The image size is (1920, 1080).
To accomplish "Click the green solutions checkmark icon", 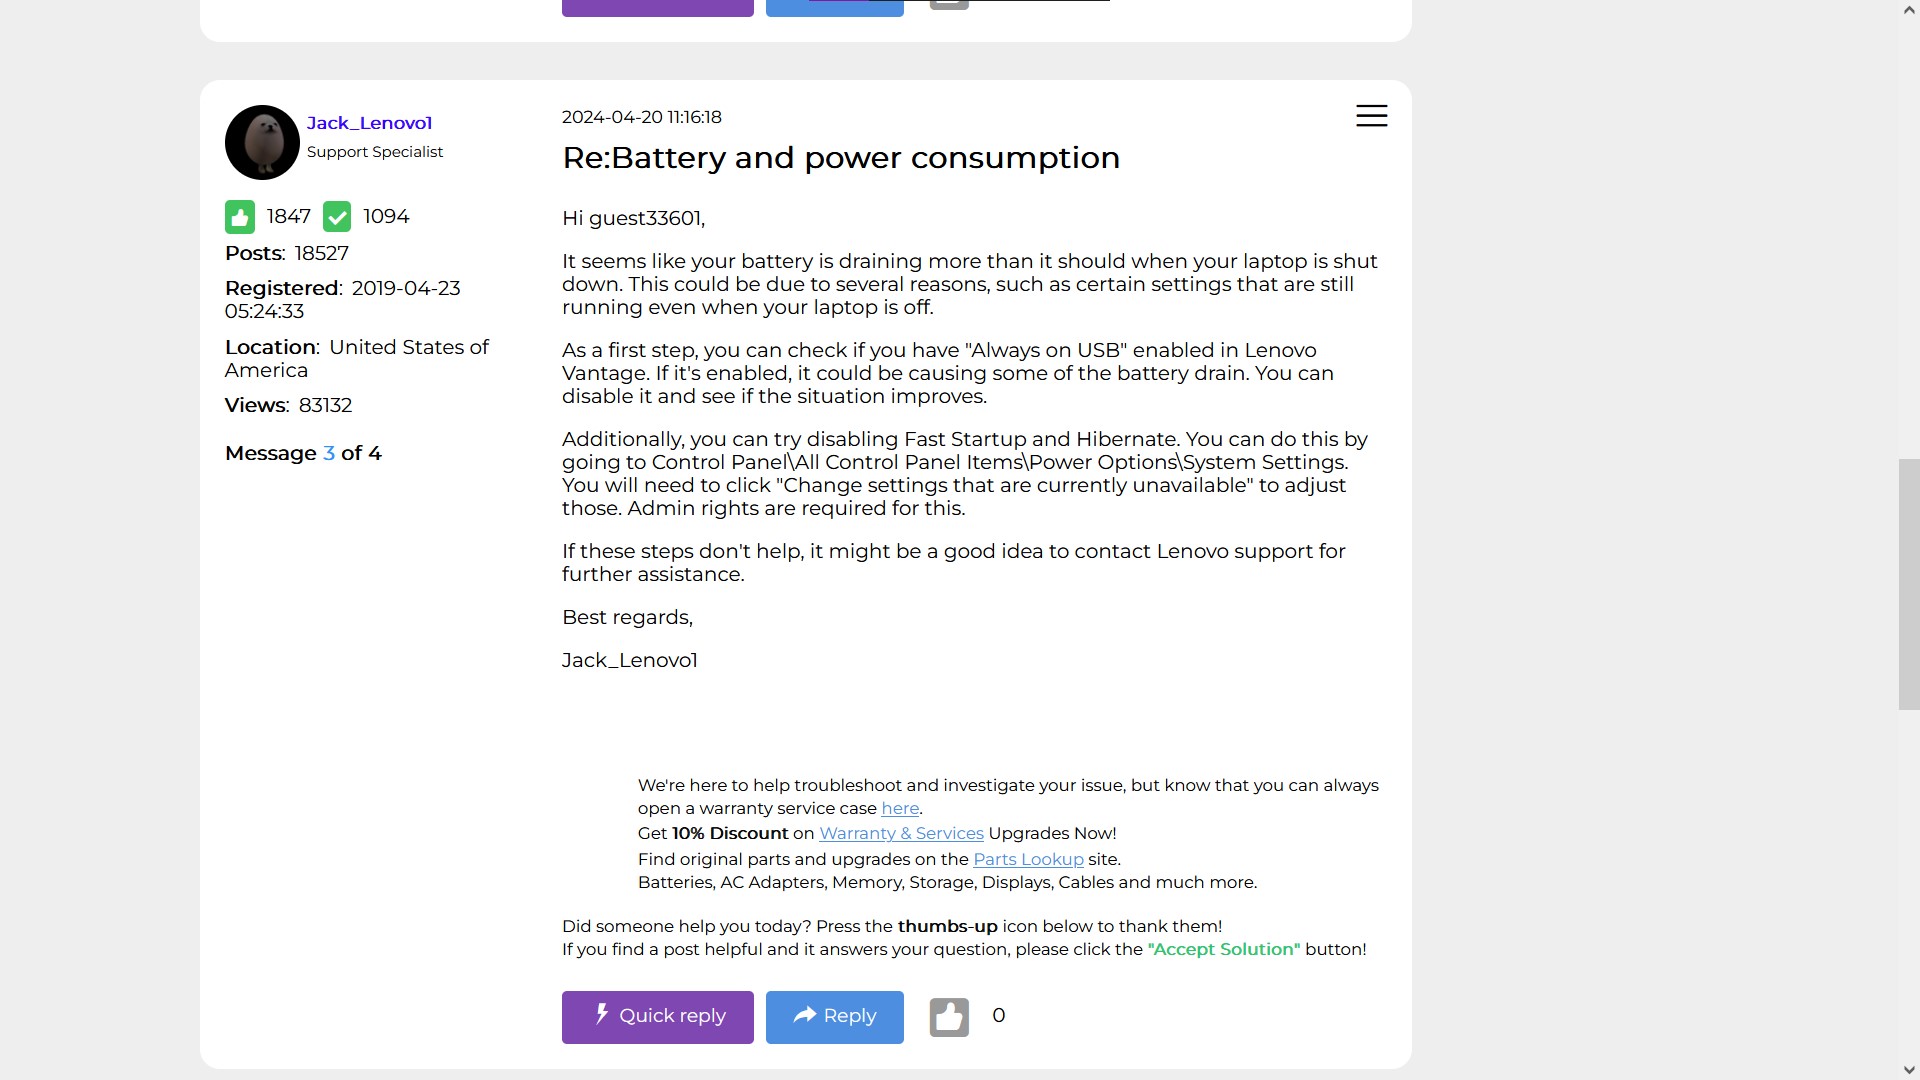I will (337, 216).
